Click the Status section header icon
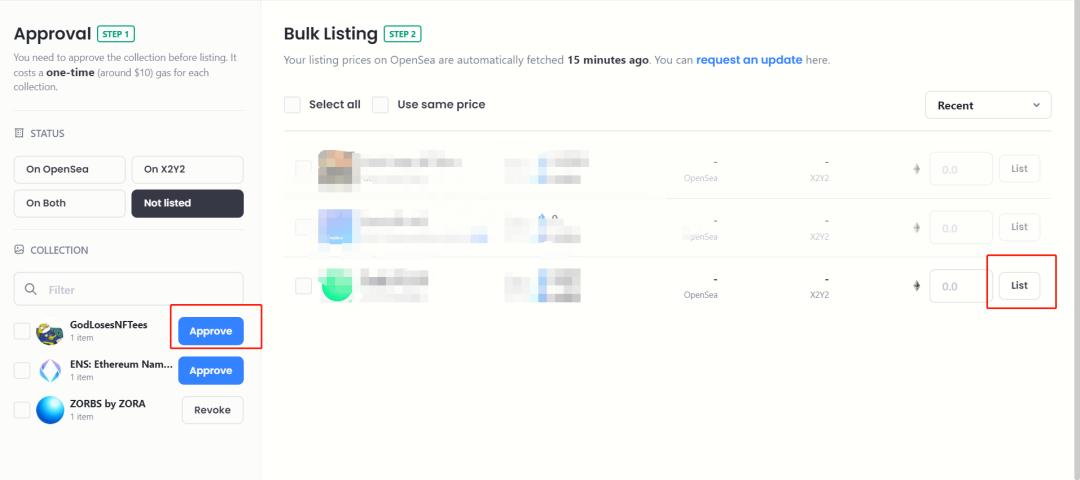Image resolution: width=1080 pixels, height=480 pixels. 19,133
